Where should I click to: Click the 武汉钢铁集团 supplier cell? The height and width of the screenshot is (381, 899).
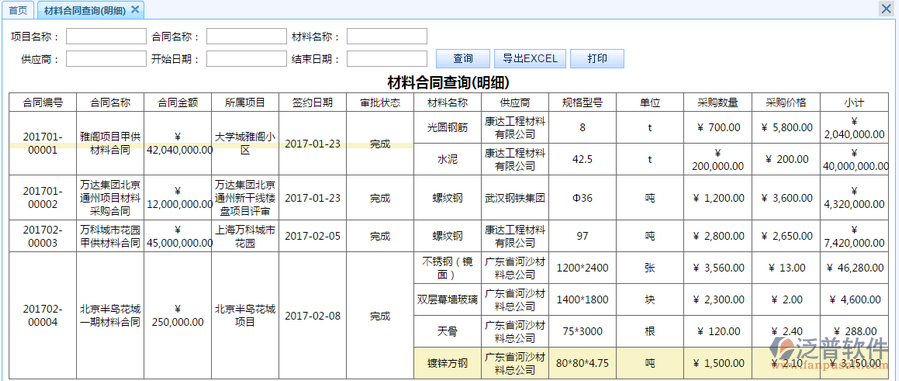coord(515,198)
